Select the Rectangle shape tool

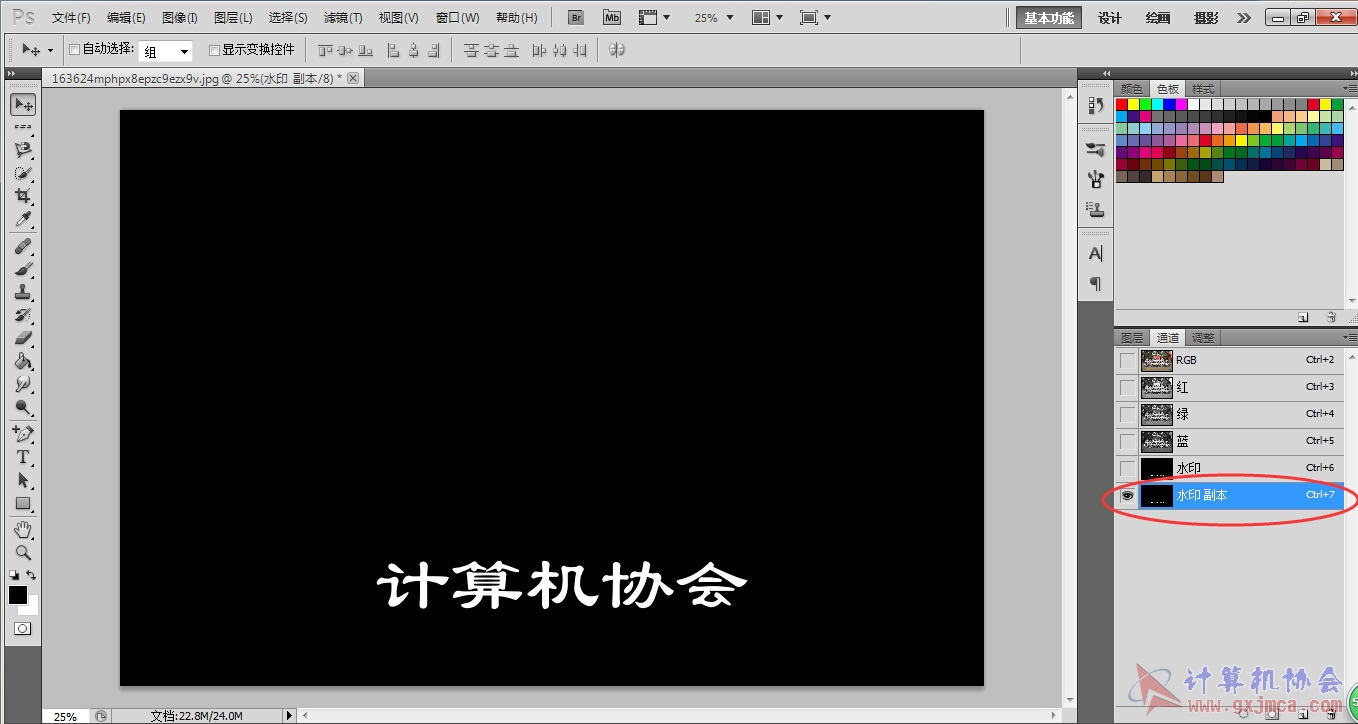pyautogui.click(x=22, y=503)
